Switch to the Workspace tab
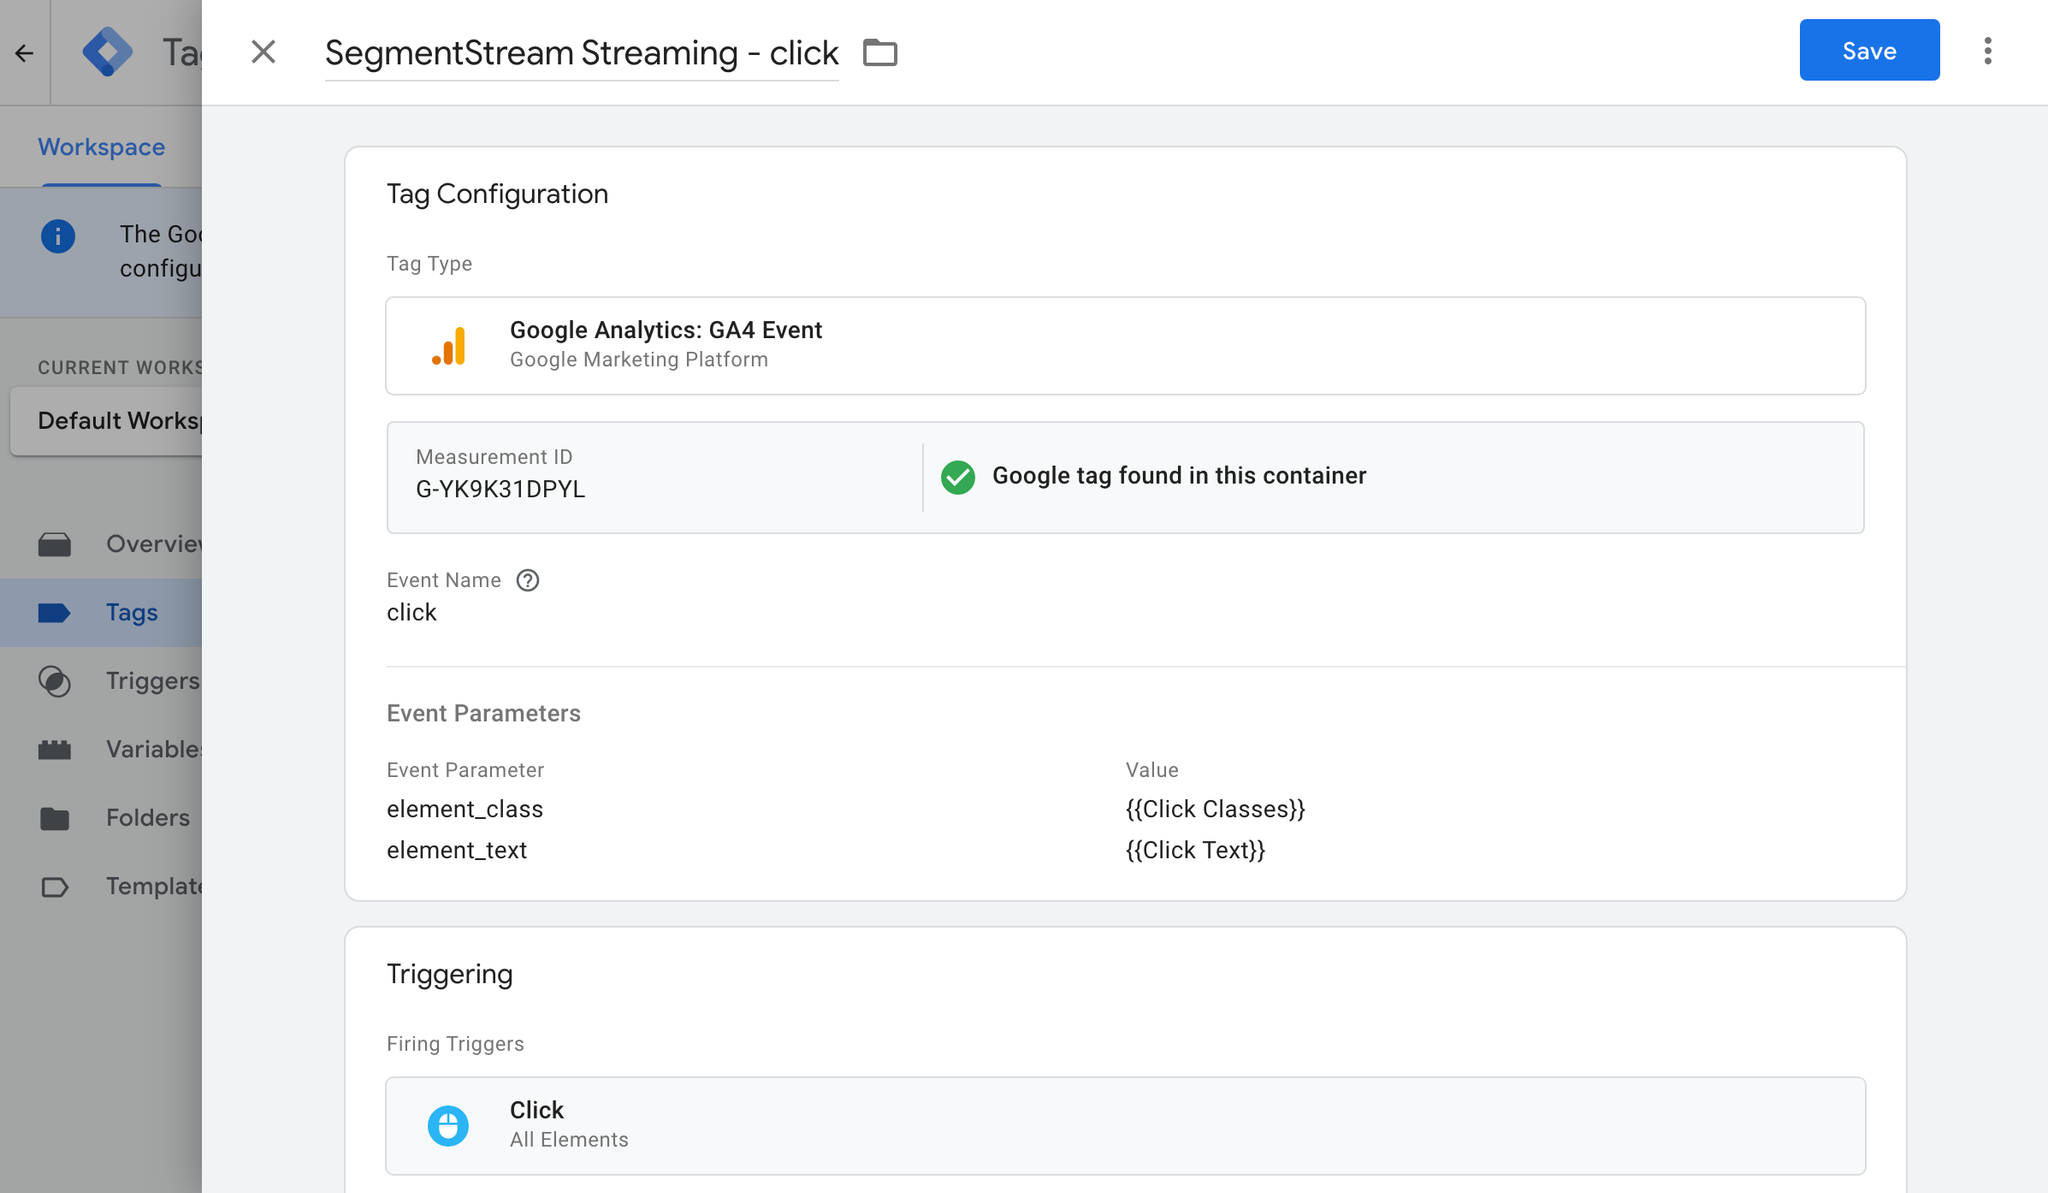The width and height of the screenshot is (2048, 1193). pyautogui.click(x=101, y=147)
